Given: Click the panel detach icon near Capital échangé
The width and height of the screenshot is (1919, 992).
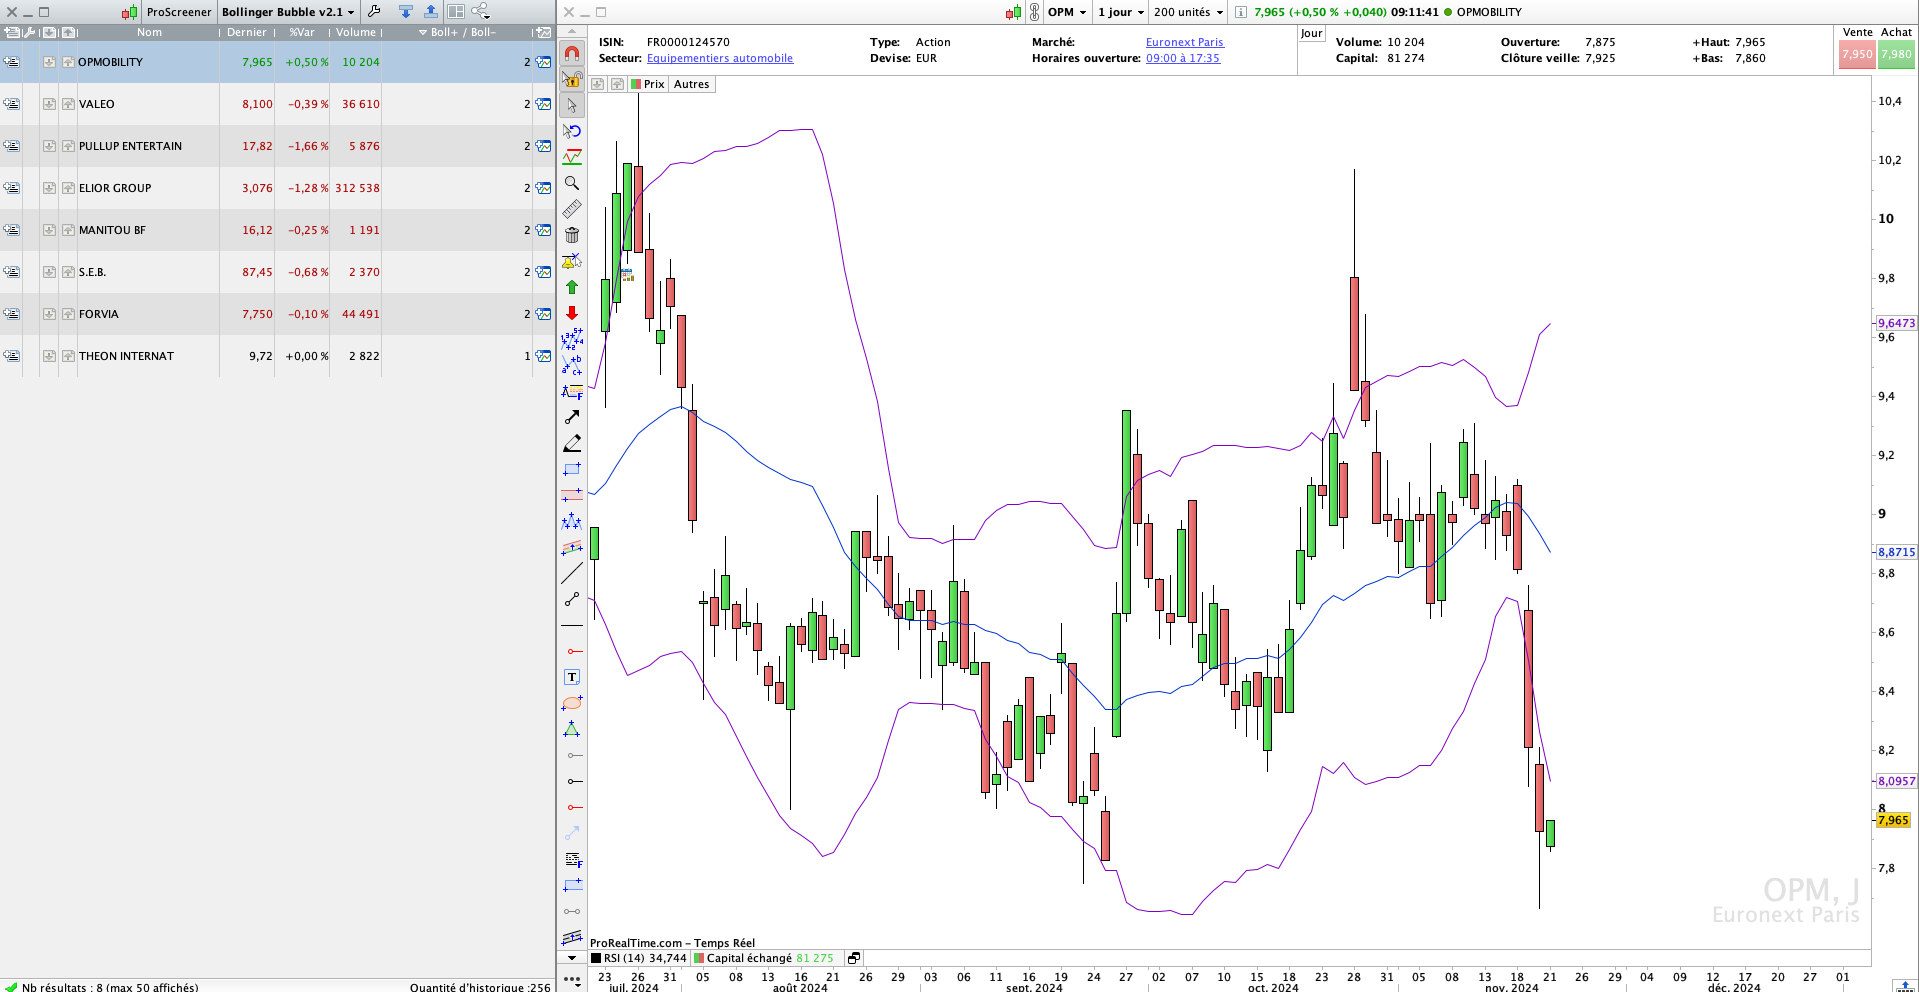Looking at the screenshot, I should 854,958.
